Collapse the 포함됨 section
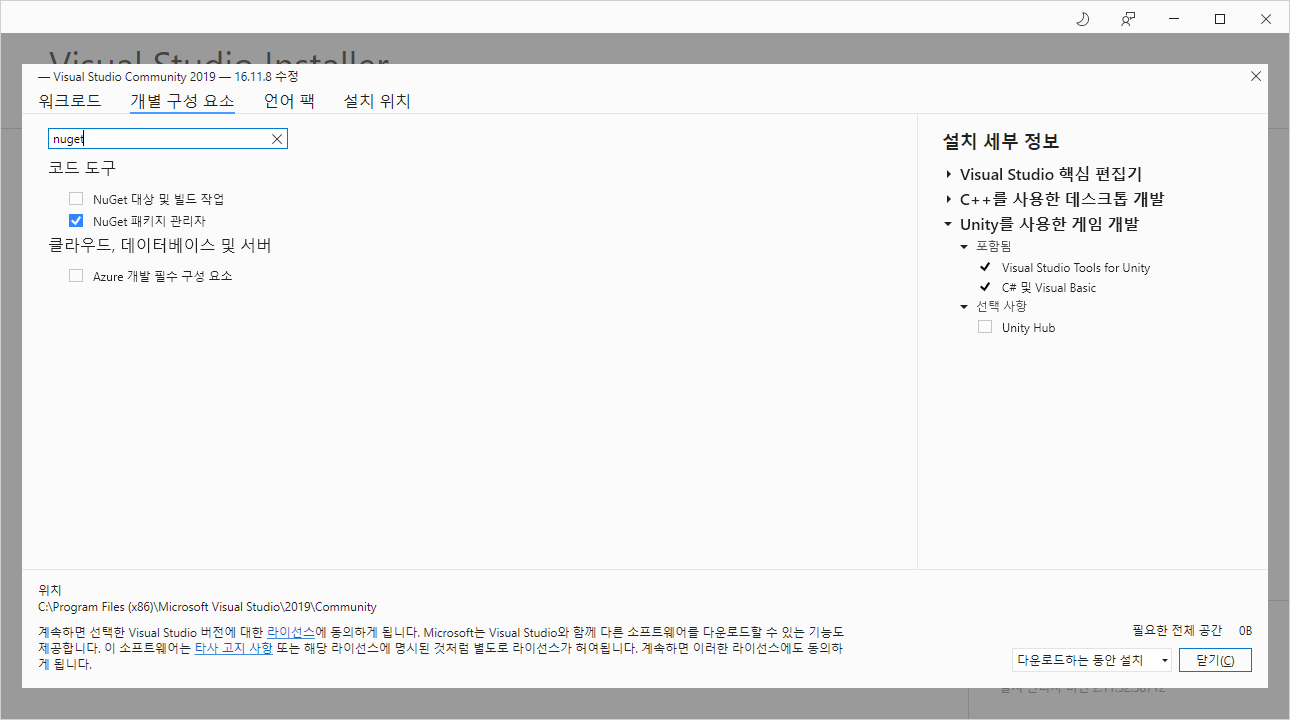This screenshot has width=1290, height=720. pos(964,246)
